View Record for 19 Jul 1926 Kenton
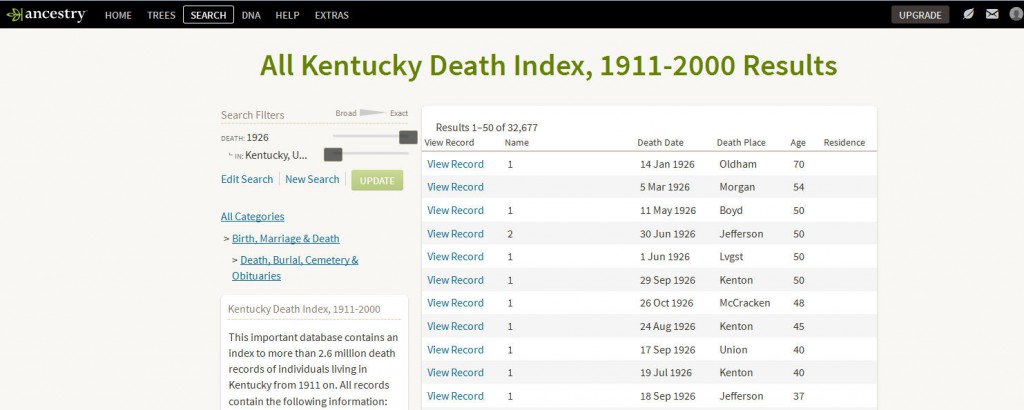 pyautogui.click(x=455, y=373)
